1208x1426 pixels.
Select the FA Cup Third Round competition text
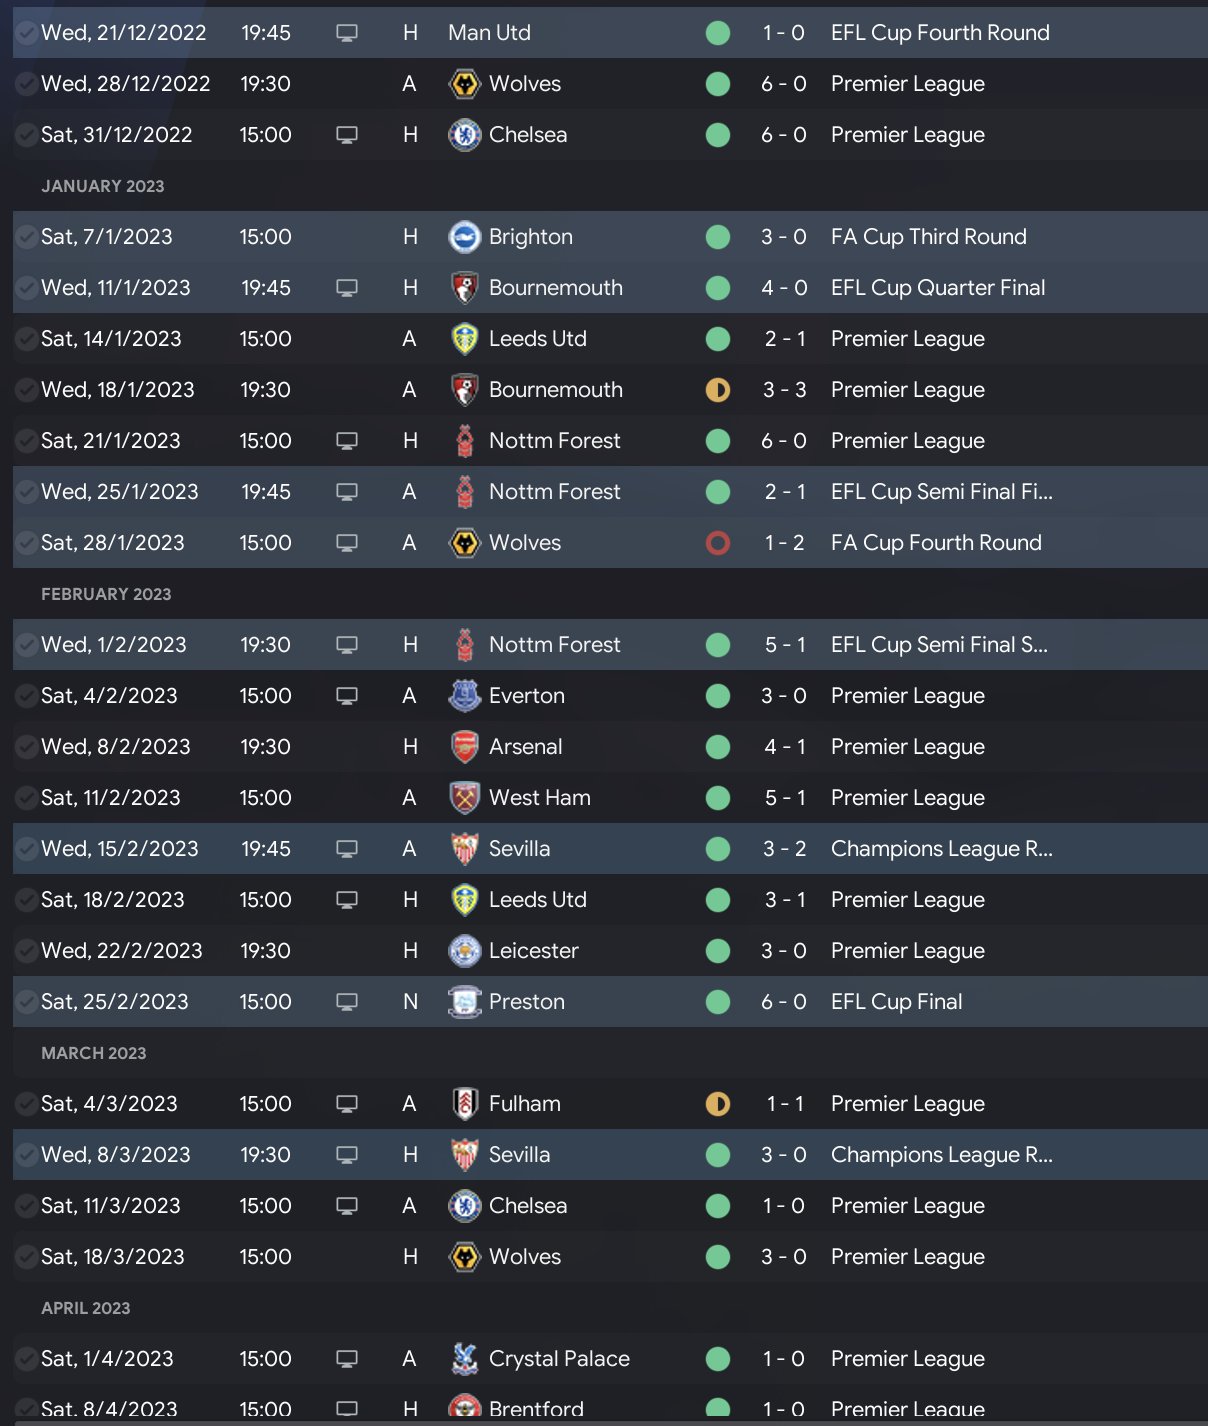[x=928, y=237]
